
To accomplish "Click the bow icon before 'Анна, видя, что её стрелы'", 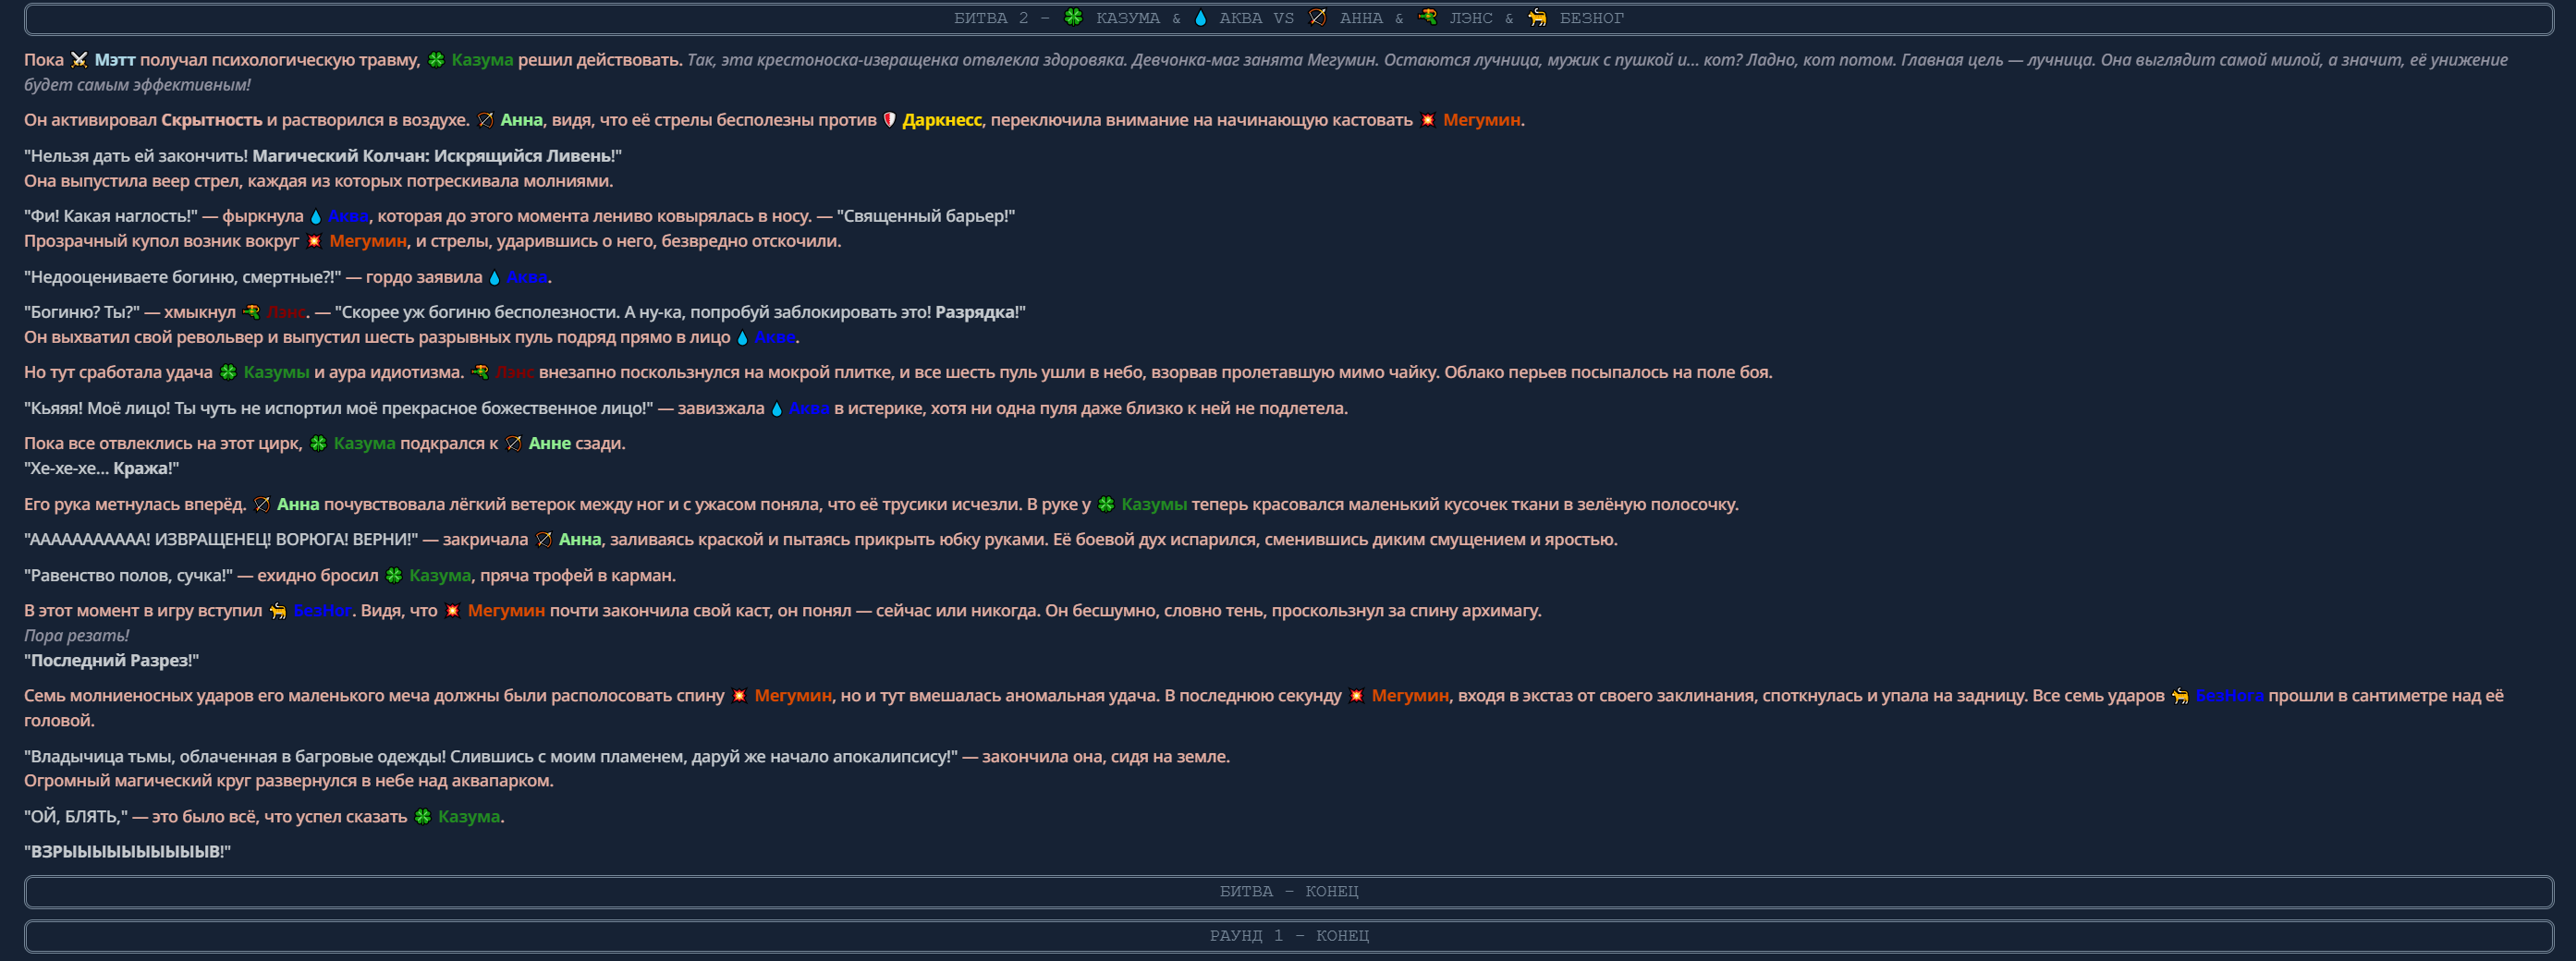I will (x=485, y=120).
